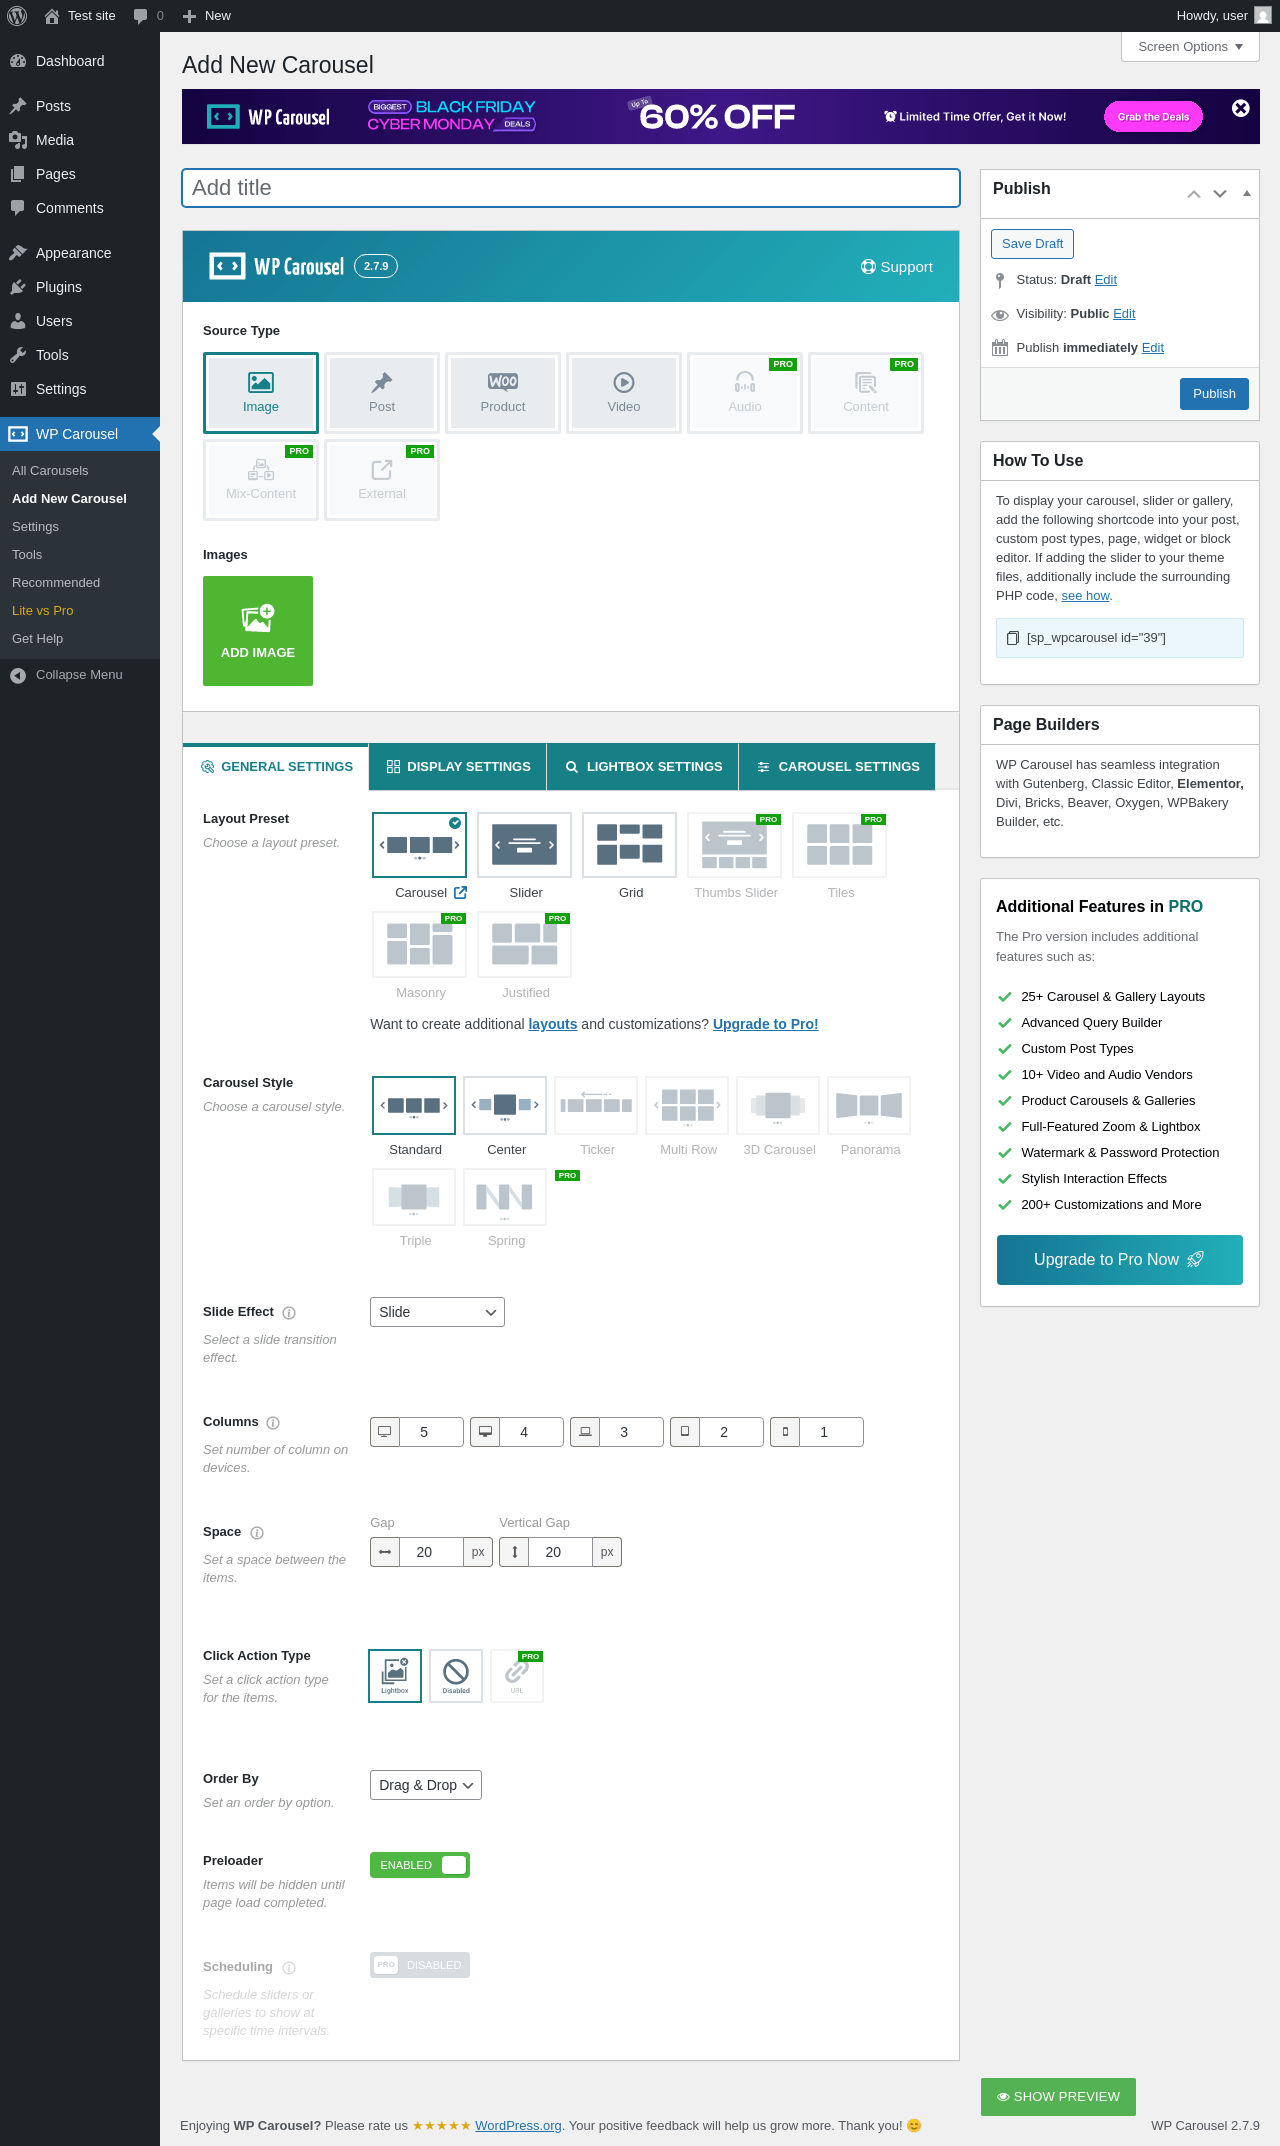Click the New content plus icon
The width and height of the screenshot is (1280, 2146).
[x=189, y=16]
